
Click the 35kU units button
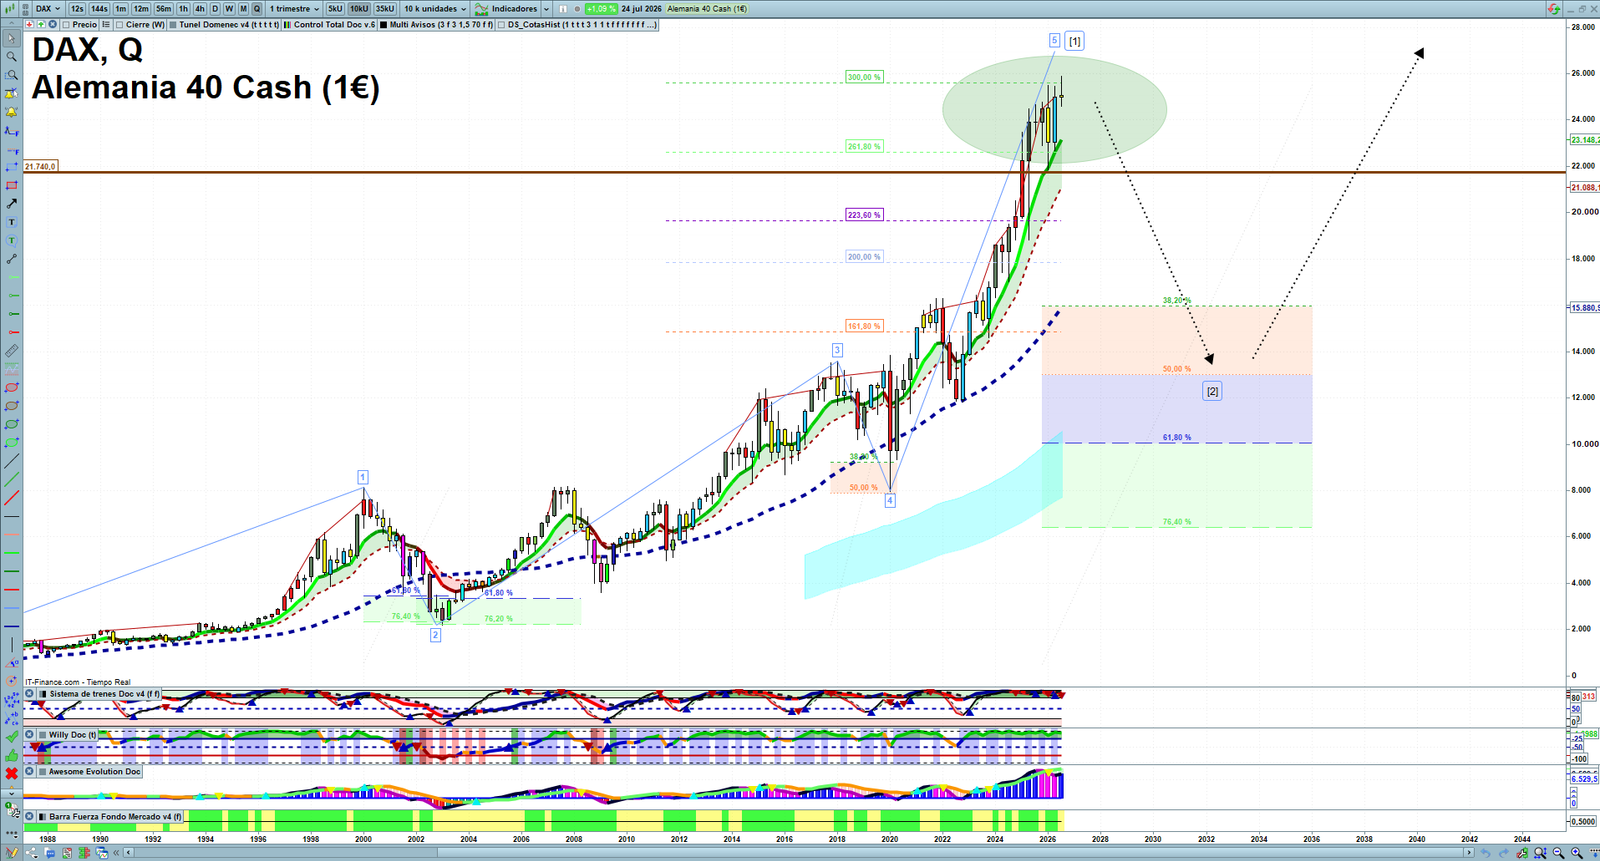[385, 9]
